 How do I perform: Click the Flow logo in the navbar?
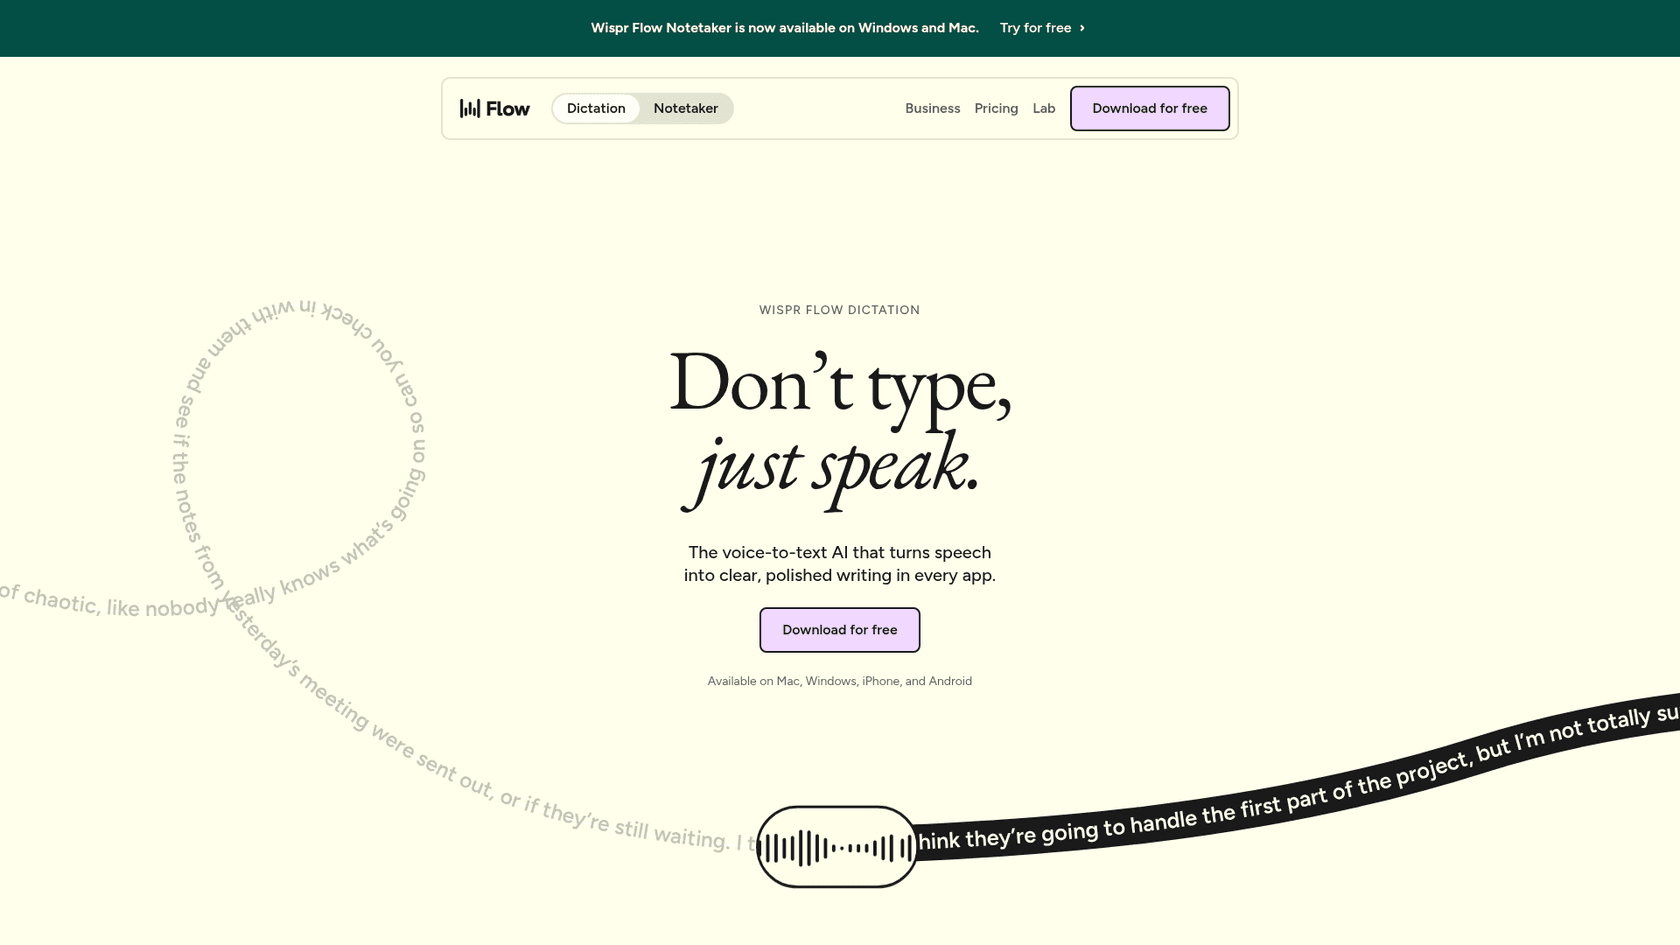click(x=494, y=108)
